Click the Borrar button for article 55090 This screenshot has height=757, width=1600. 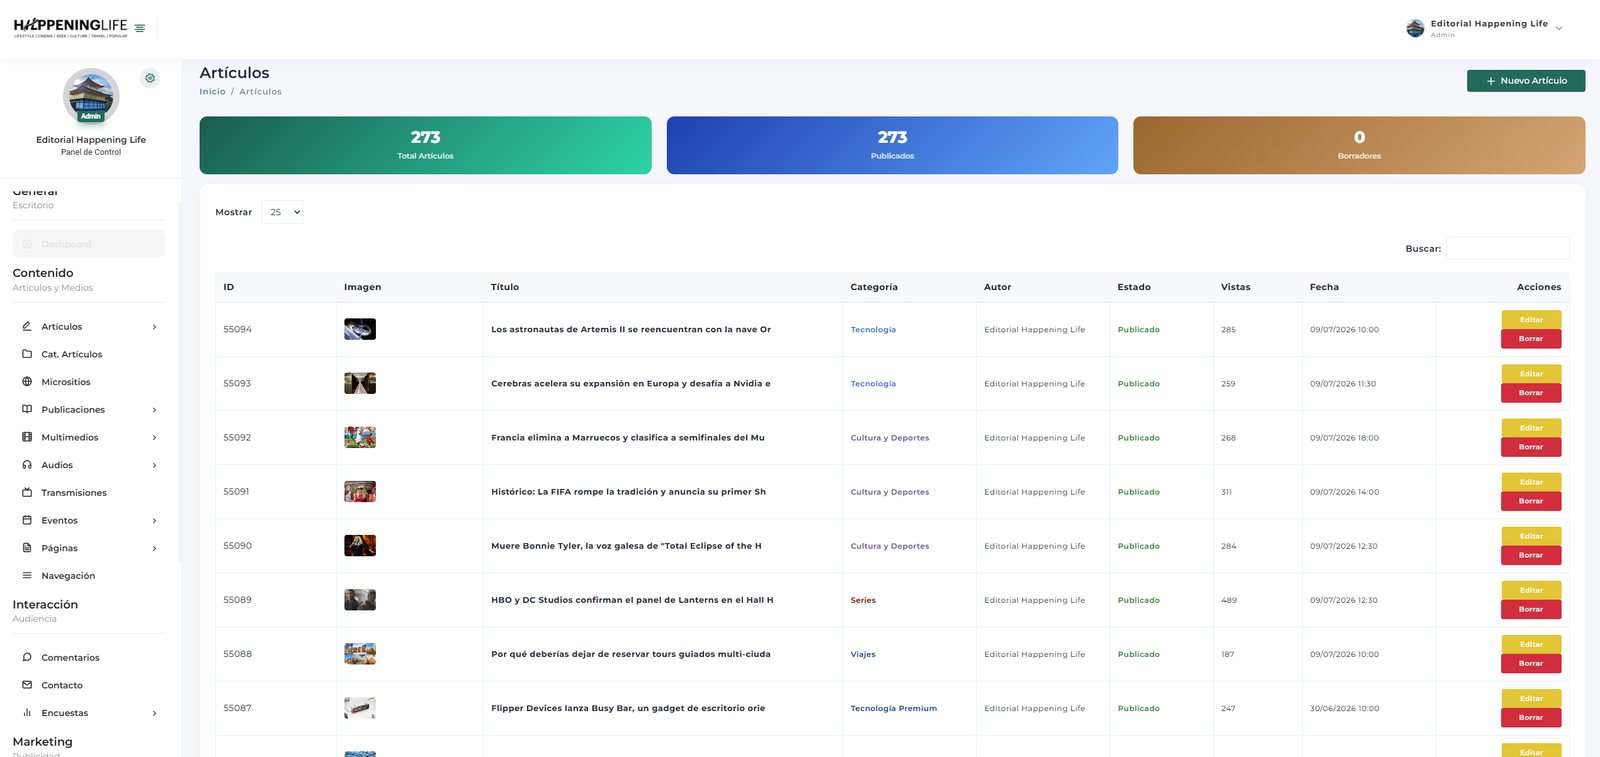click(x=1531, y=555)
